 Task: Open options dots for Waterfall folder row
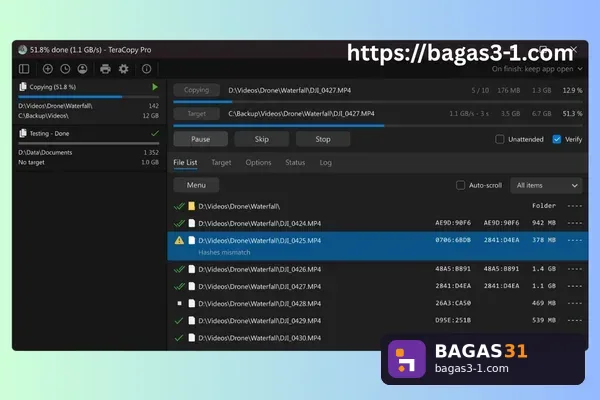click(575, 206)
